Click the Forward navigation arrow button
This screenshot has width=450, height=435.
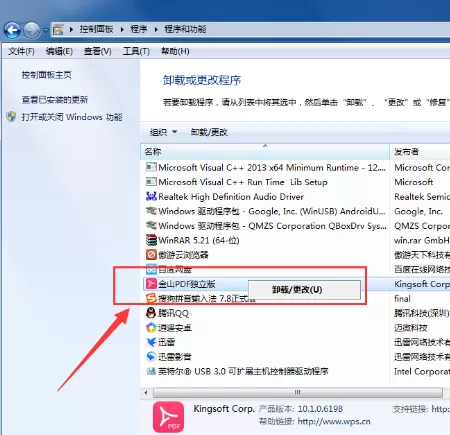point(32,30)
